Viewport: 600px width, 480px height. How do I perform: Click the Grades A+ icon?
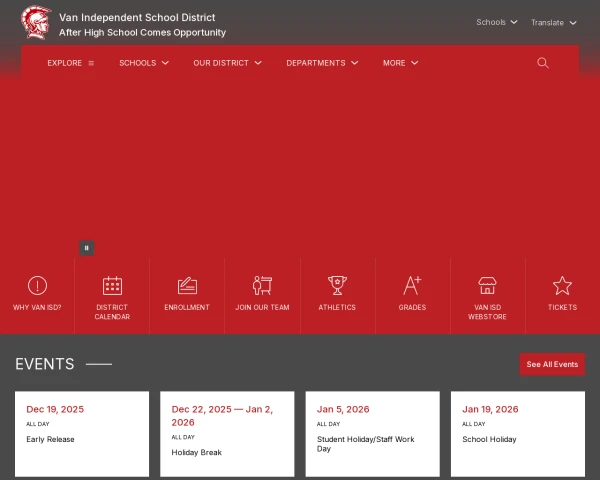click(x=412, y=286)
